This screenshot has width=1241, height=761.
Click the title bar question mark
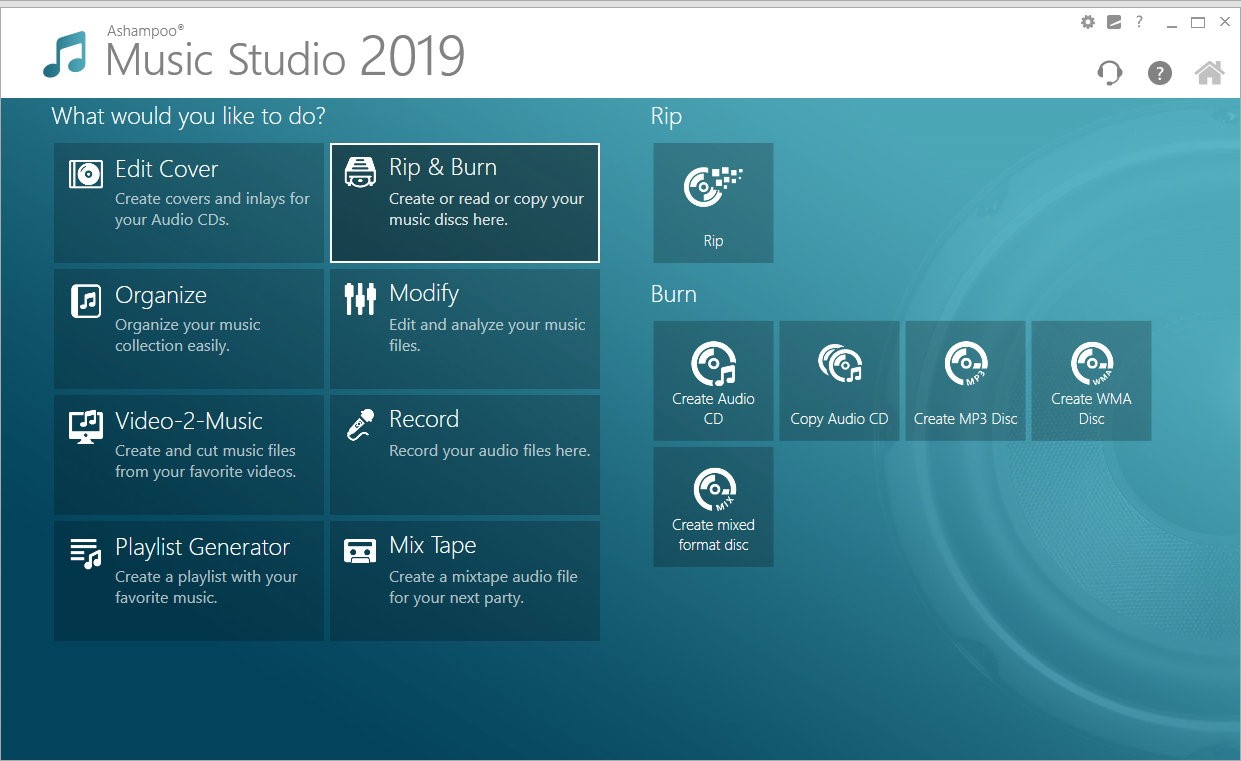click(x=1138, y=21)
